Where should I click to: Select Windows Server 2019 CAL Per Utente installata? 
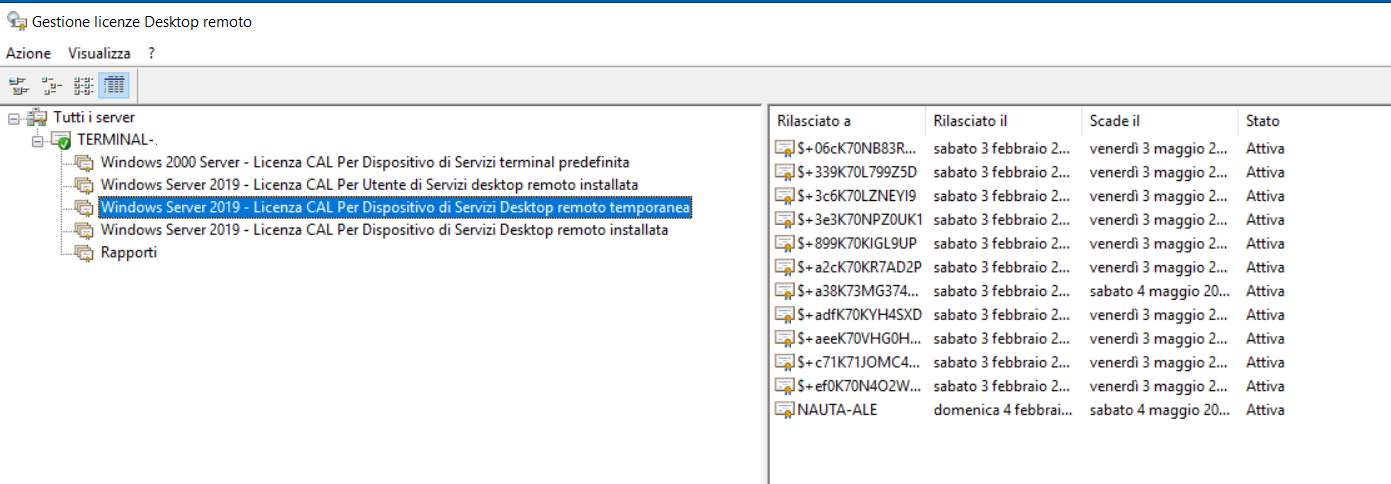pos(369,184)
